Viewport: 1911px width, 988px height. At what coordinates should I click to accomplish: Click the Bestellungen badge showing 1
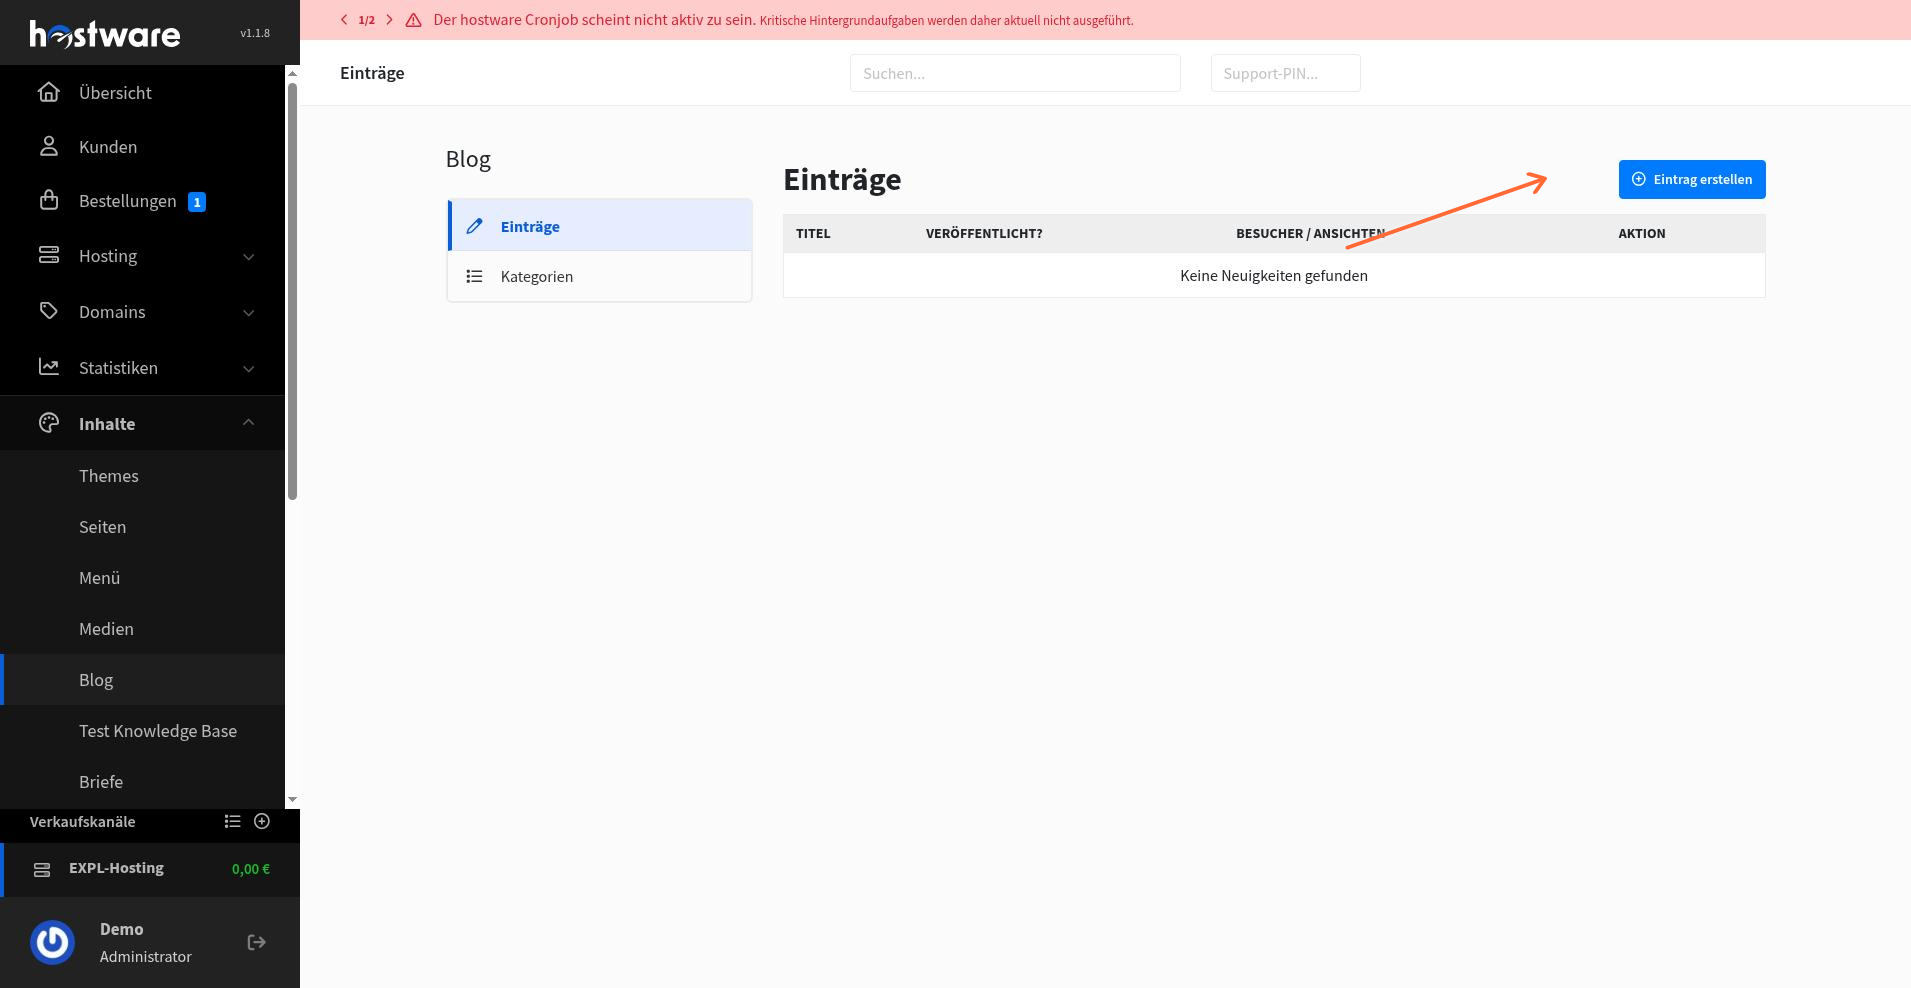coord(197,202)
